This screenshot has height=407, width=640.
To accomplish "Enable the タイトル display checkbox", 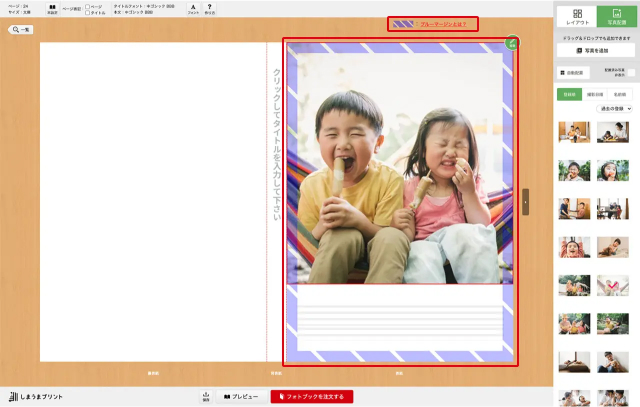I will [x=87, y=13].
